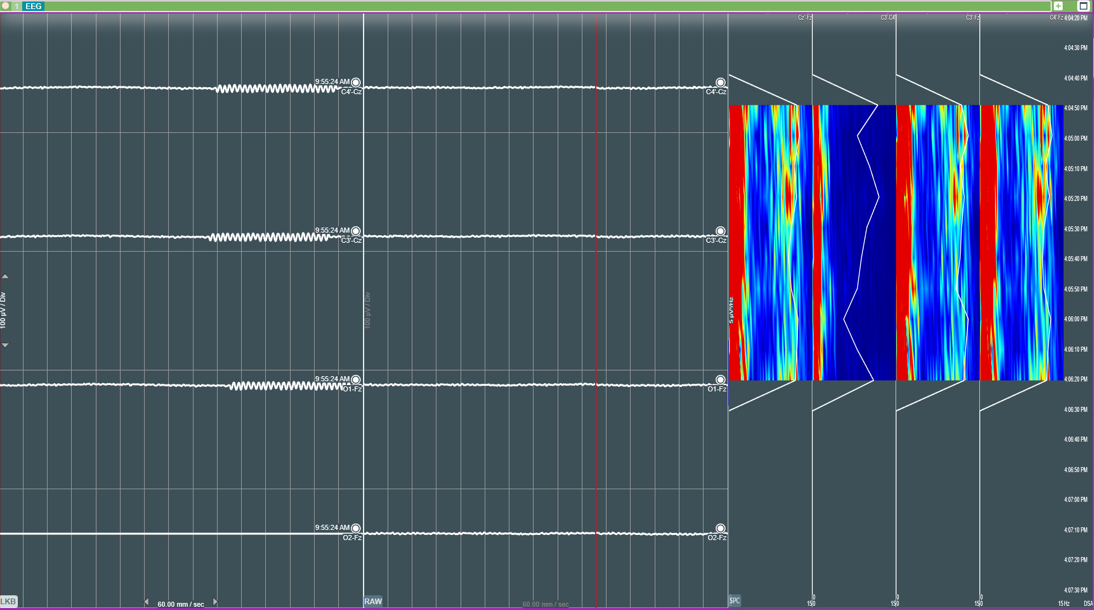Click the 9:55:24 AM timestamp on C3'-Cz trace
This screenshot has width=1094, height=610.
point(332,230)
